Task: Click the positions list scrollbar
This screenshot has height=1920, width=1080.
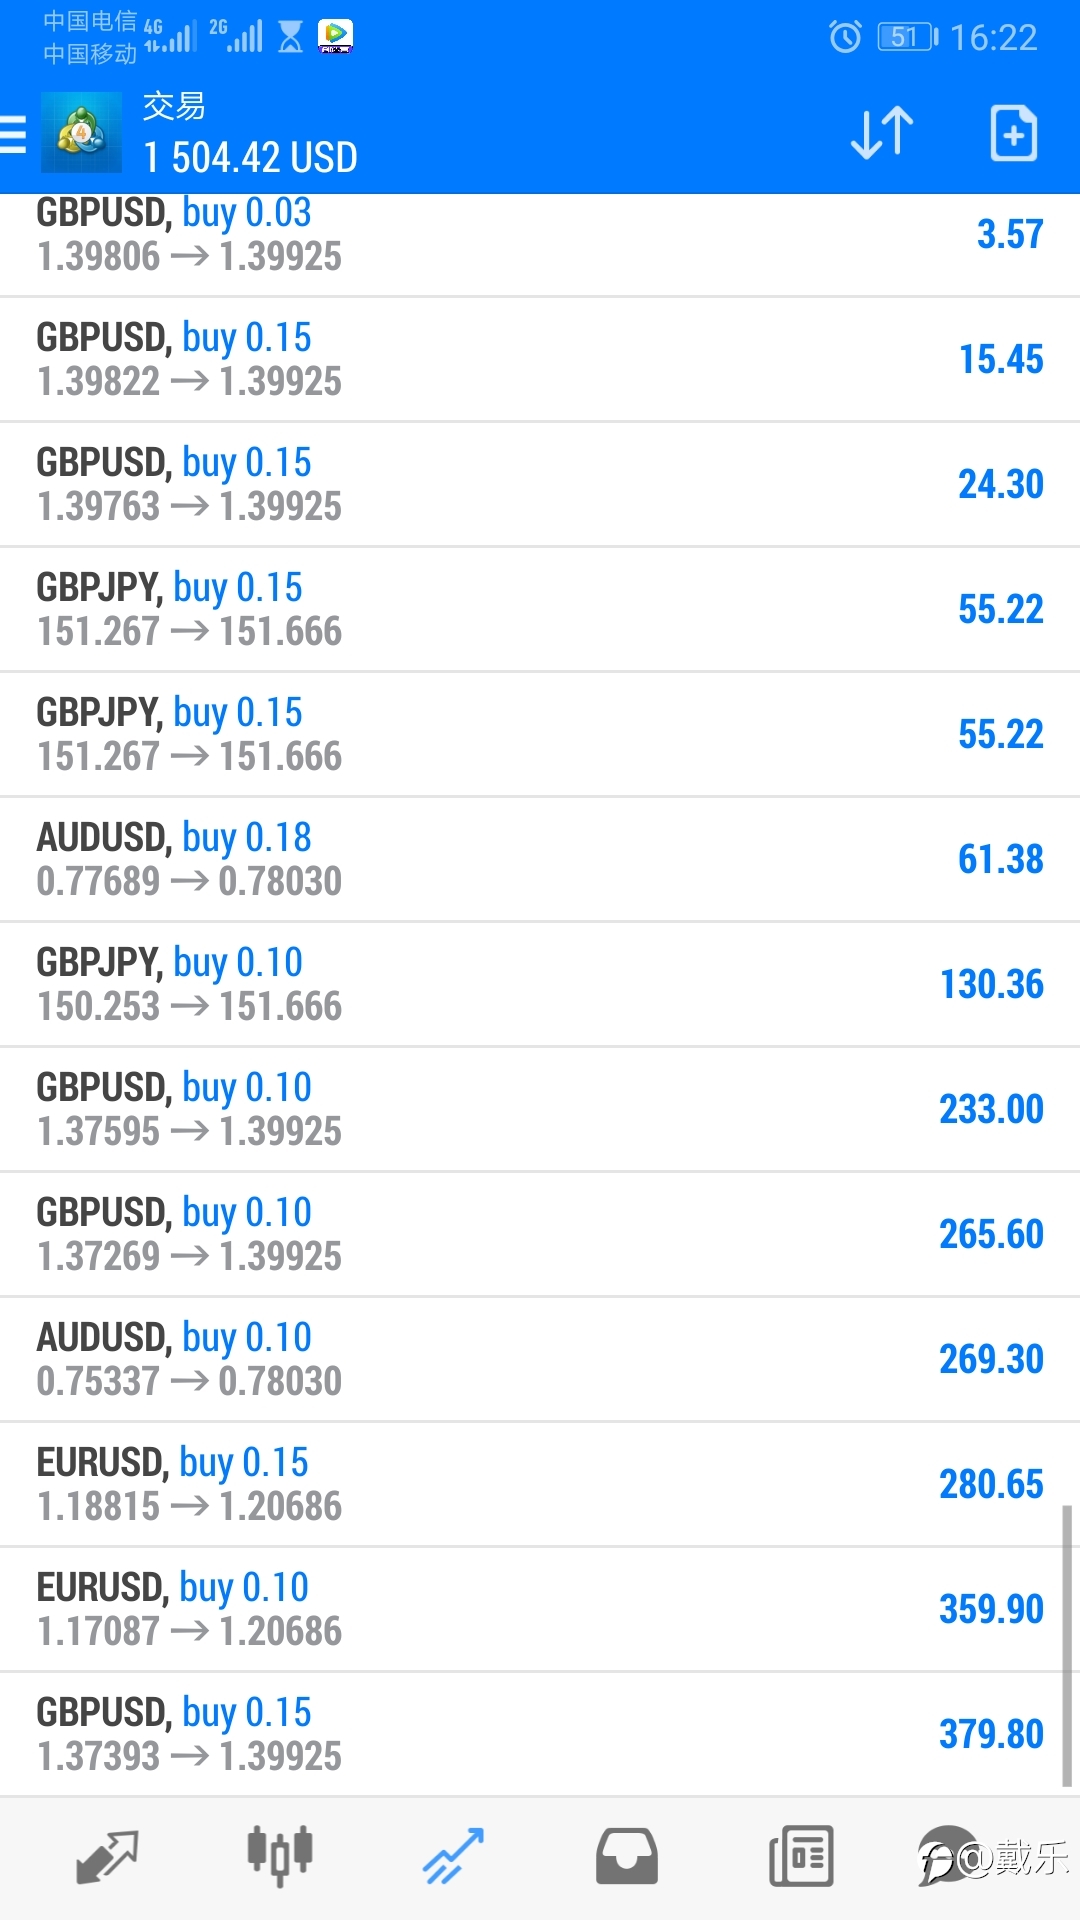Action: (1067, 1646)
